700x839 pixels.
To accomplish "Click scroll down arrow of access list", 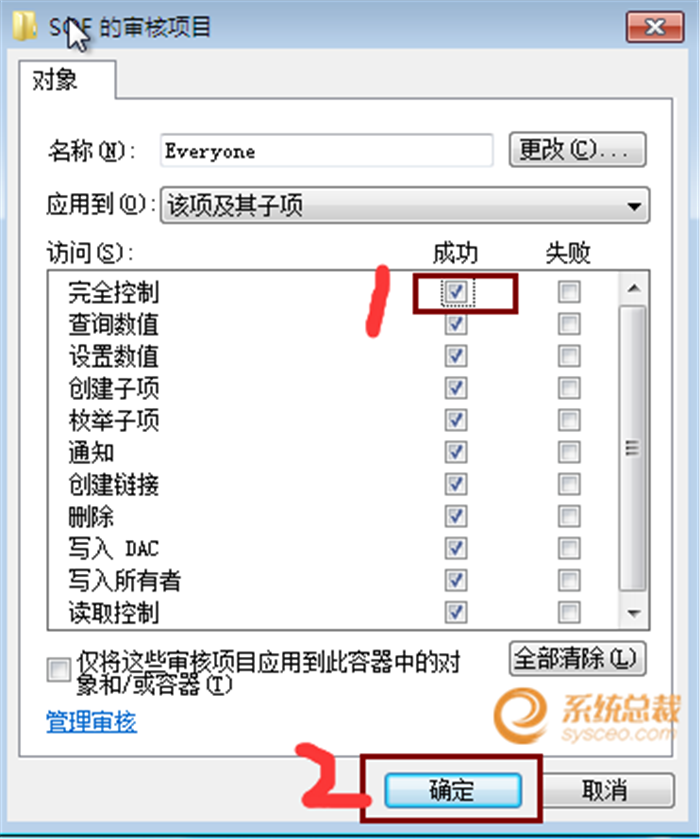I will click(x=634, y=613).
